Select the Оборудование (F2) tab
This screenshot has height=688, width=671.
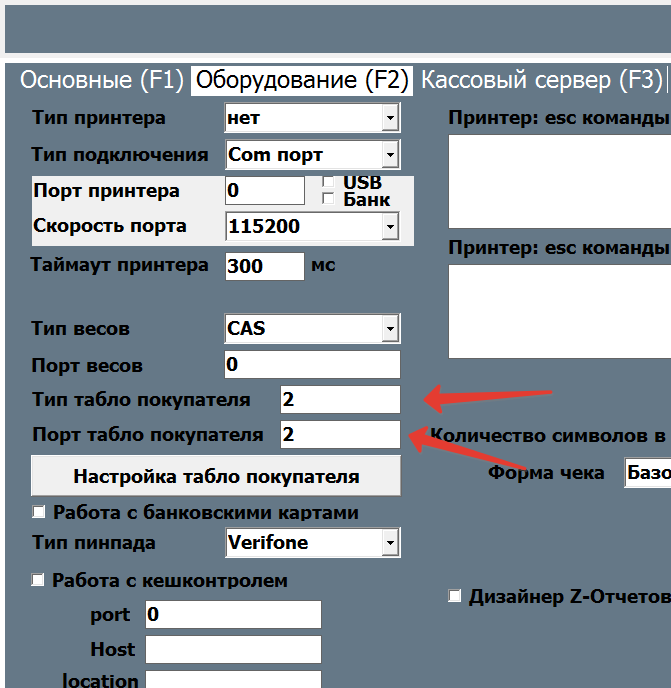tap(302, 81)
